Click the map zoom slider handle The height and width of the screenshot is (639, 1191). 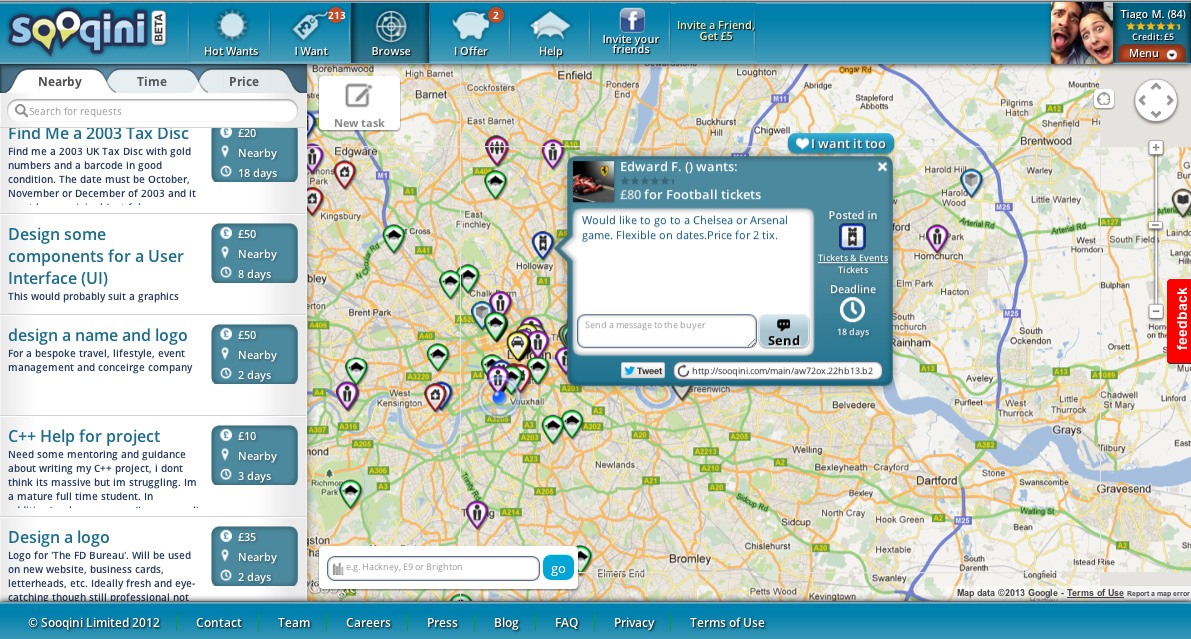(1155, 226)
